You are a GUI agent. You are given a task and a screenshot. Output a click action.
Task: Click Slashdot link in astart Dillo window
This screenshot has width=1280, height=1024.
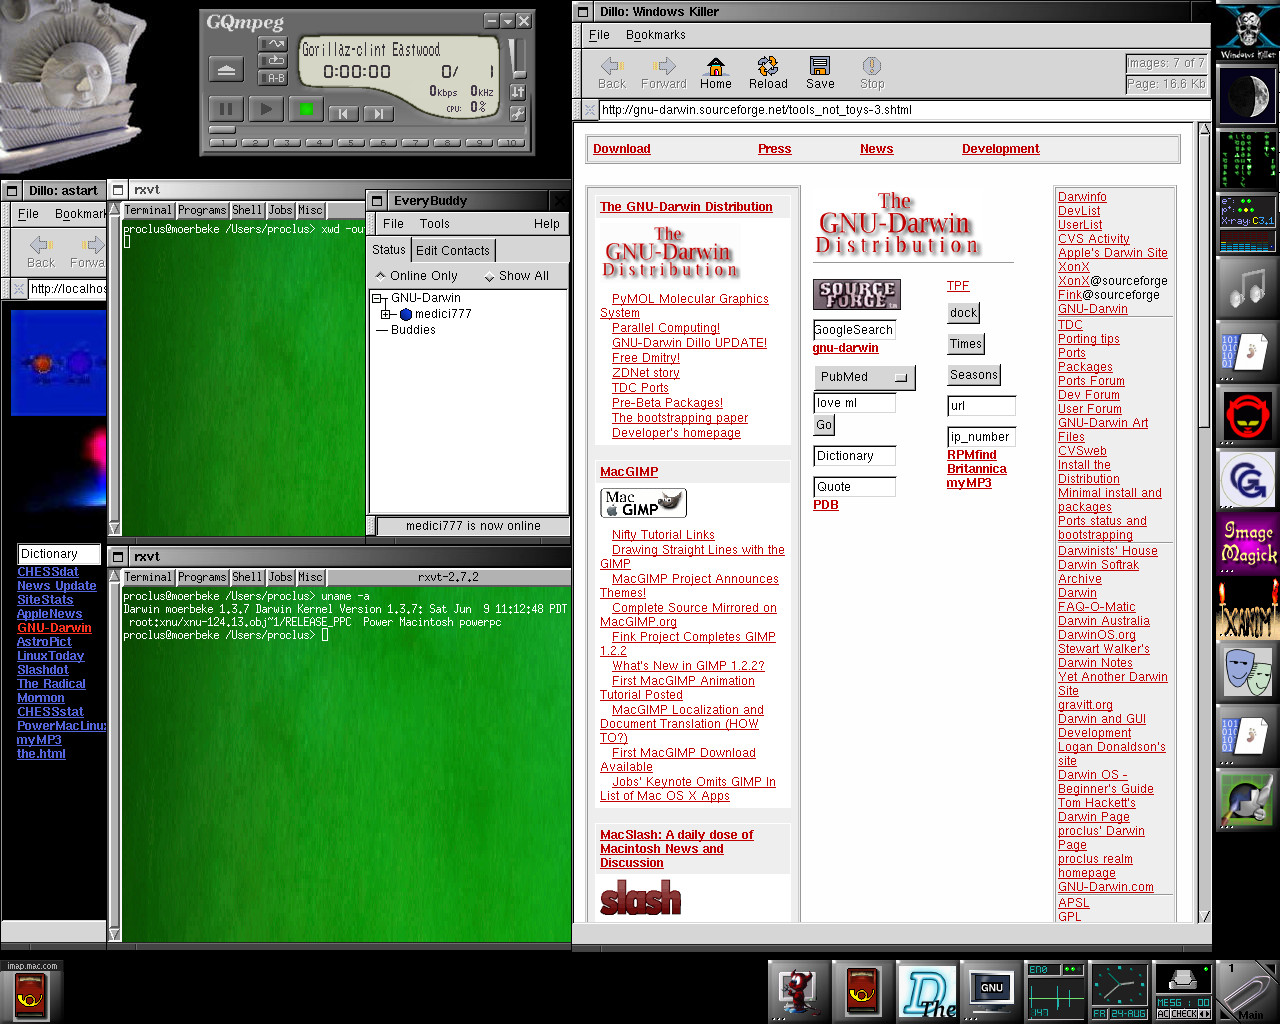[x=43, y=670]
